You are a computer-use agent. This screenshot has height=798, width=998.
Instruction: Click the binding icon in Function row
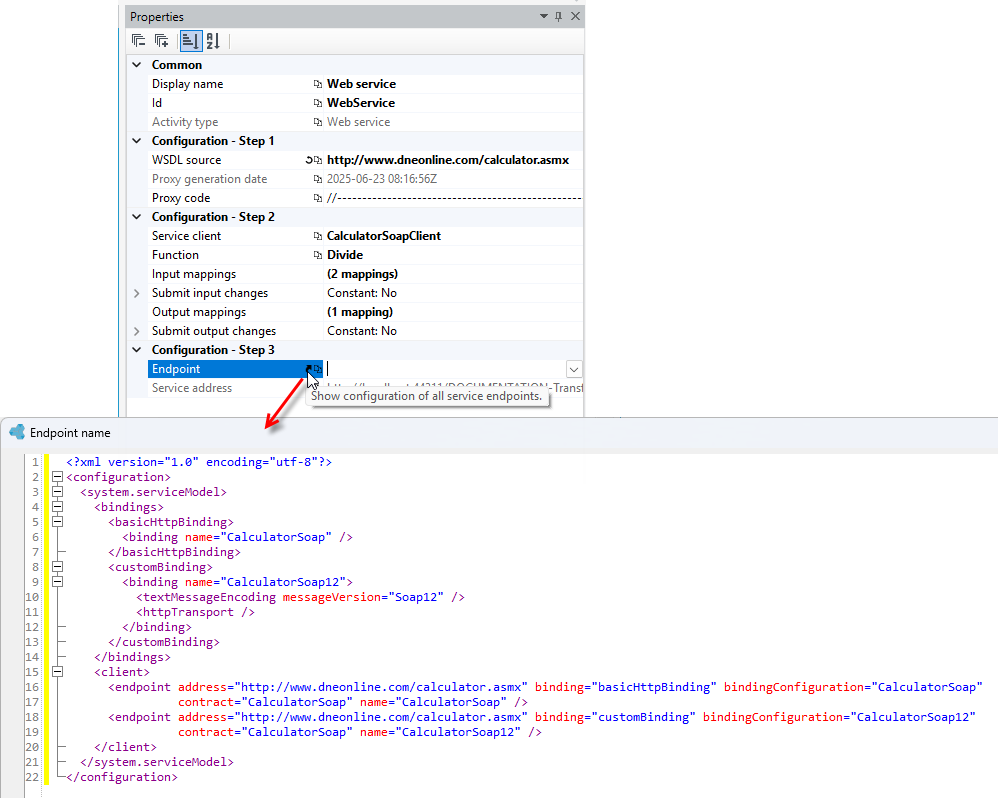318,255
